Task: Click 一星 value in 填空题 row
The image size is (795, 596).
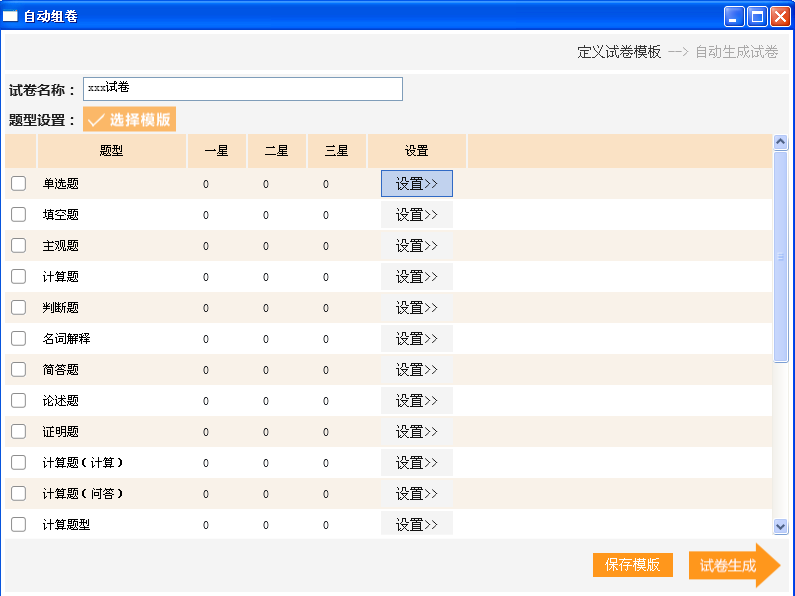Action: coord(206,215)
